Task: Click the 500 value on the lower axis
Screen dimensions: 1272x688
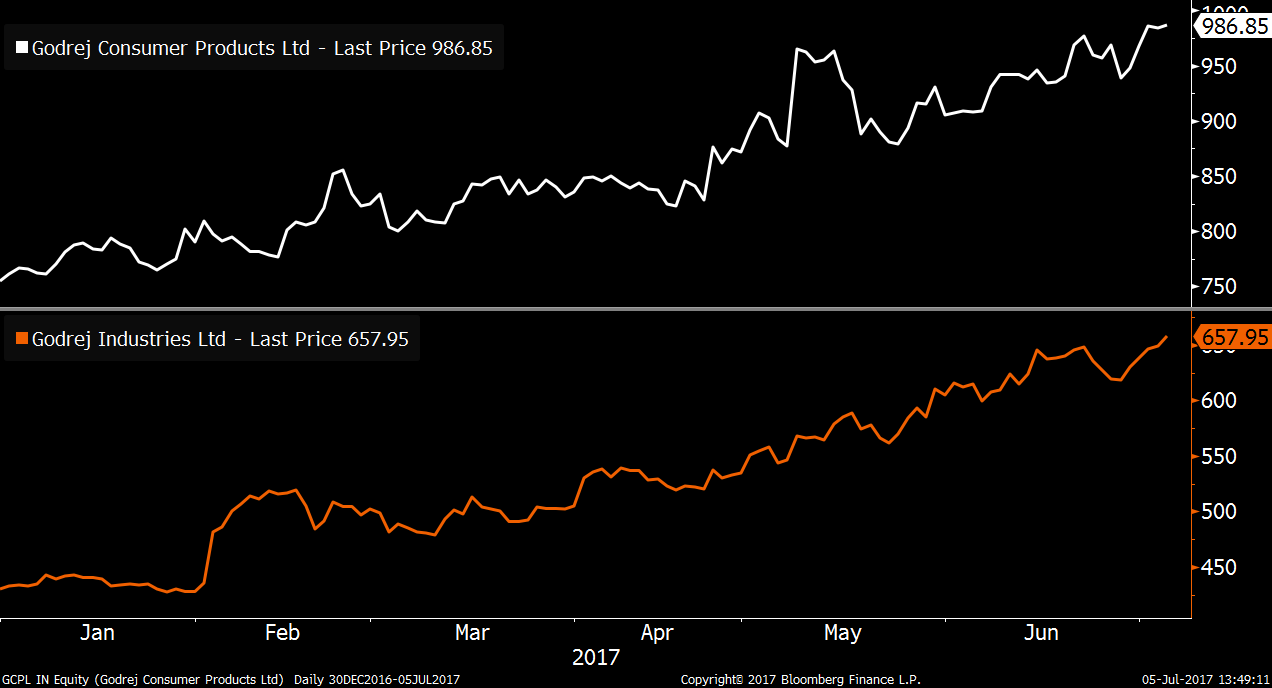Action: pyautogui.click(x=1218, y=512)
